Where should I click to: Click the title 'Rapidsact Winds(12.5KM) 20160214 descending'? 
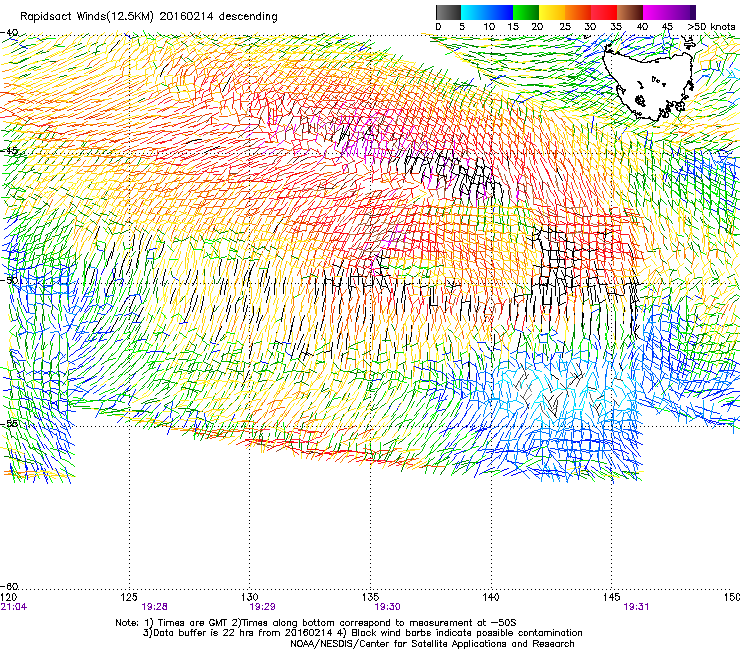coord(149,17)
